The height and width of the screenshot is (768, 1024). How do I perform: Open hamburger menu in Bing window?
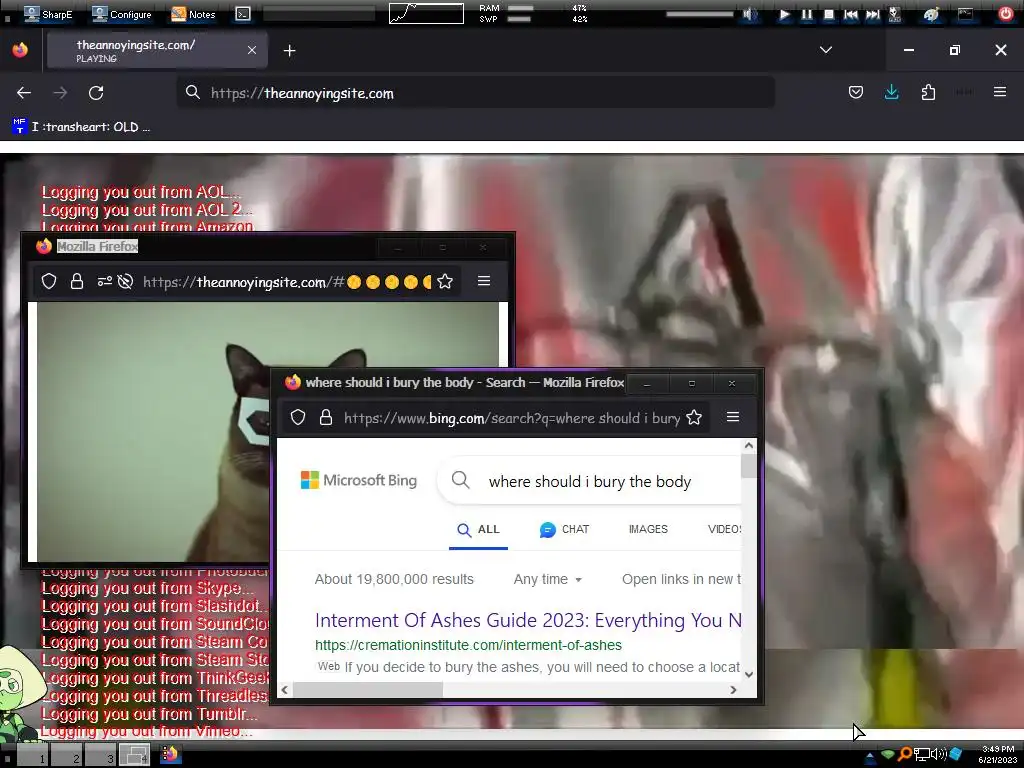[733, 417]
